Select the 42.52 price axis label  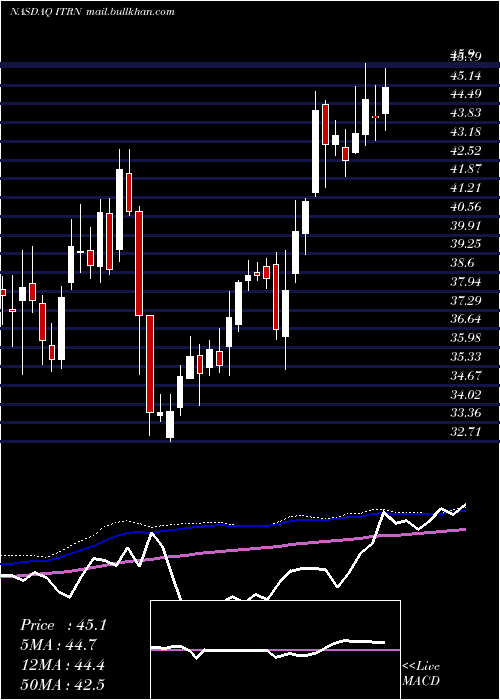tap(466, 150)
